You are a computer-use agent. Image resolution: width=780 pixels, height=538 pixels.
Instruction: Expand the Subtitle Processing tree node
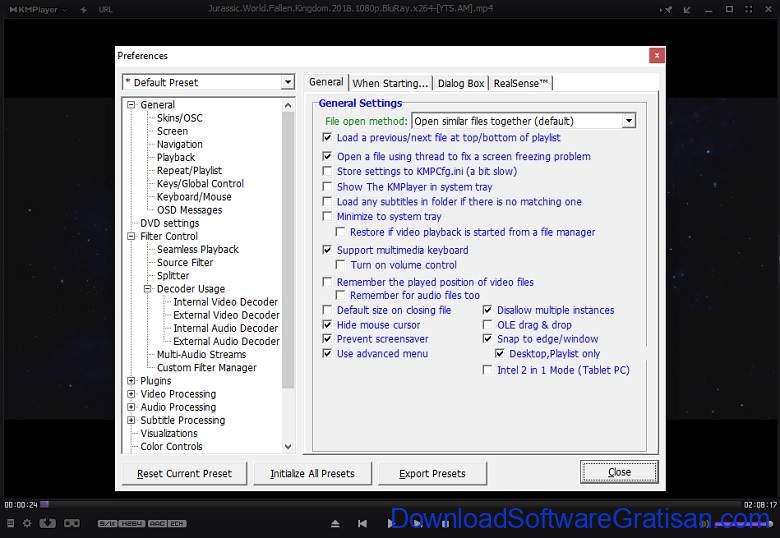(131, 420)
